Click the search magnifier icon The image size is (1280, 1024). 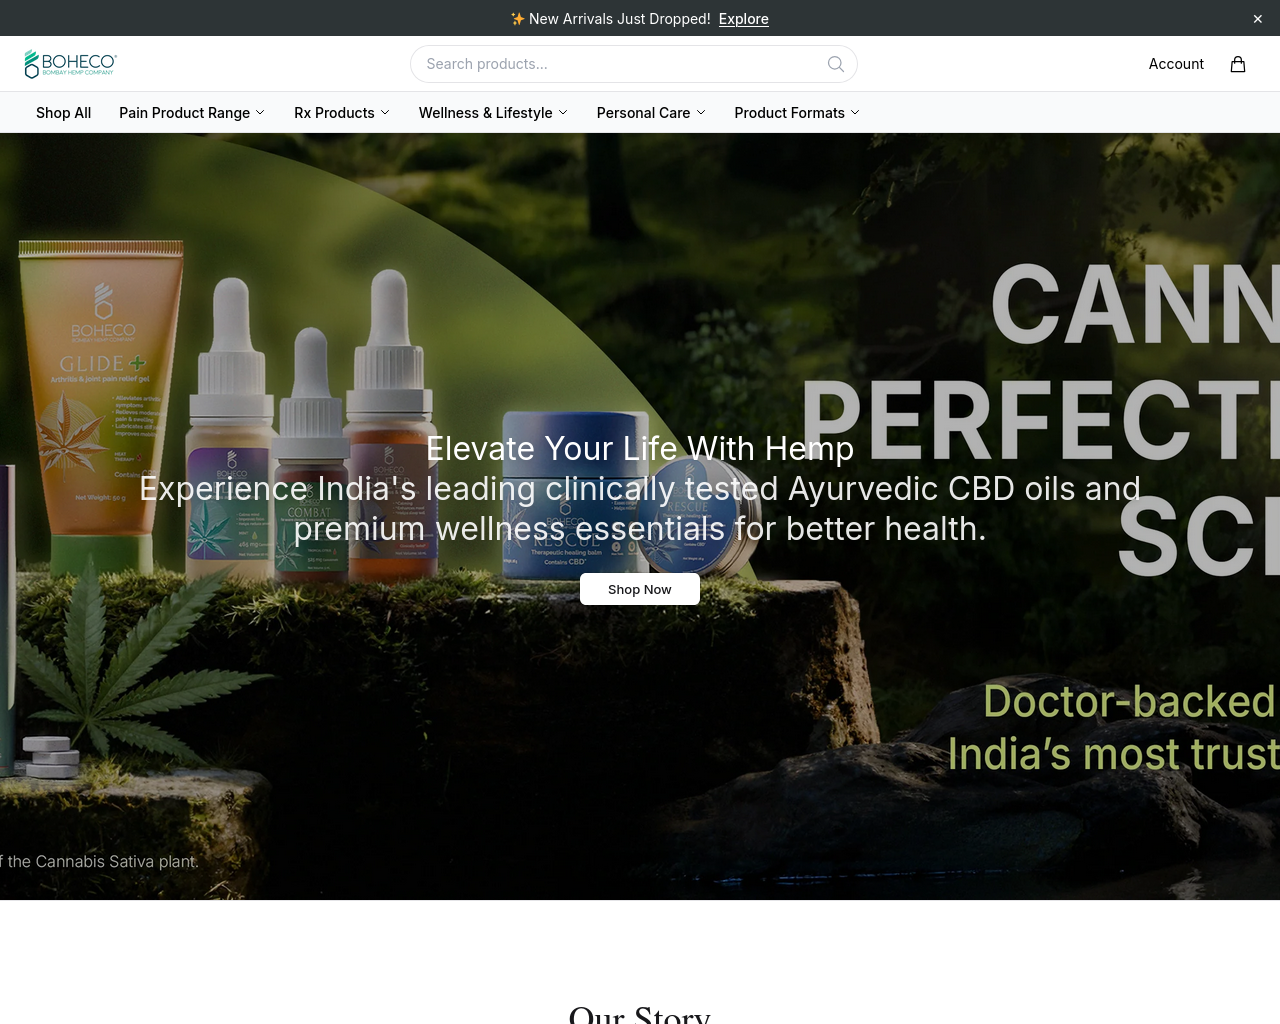(836, 64)
